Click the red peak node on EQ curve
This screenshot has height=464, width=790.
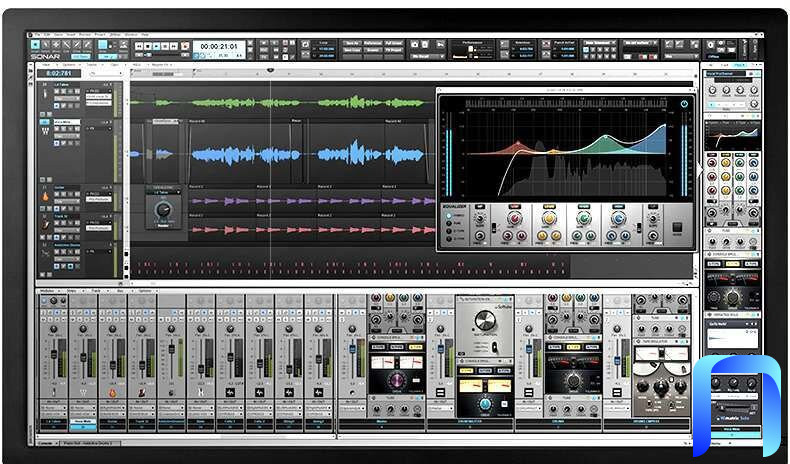pos(518,144)
